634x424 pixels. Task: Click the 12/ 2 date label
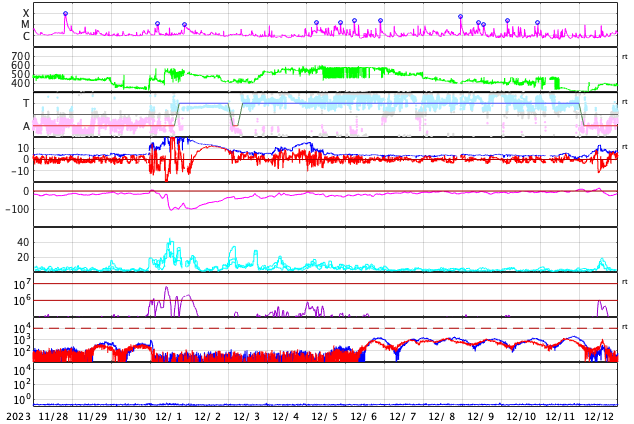208,417
